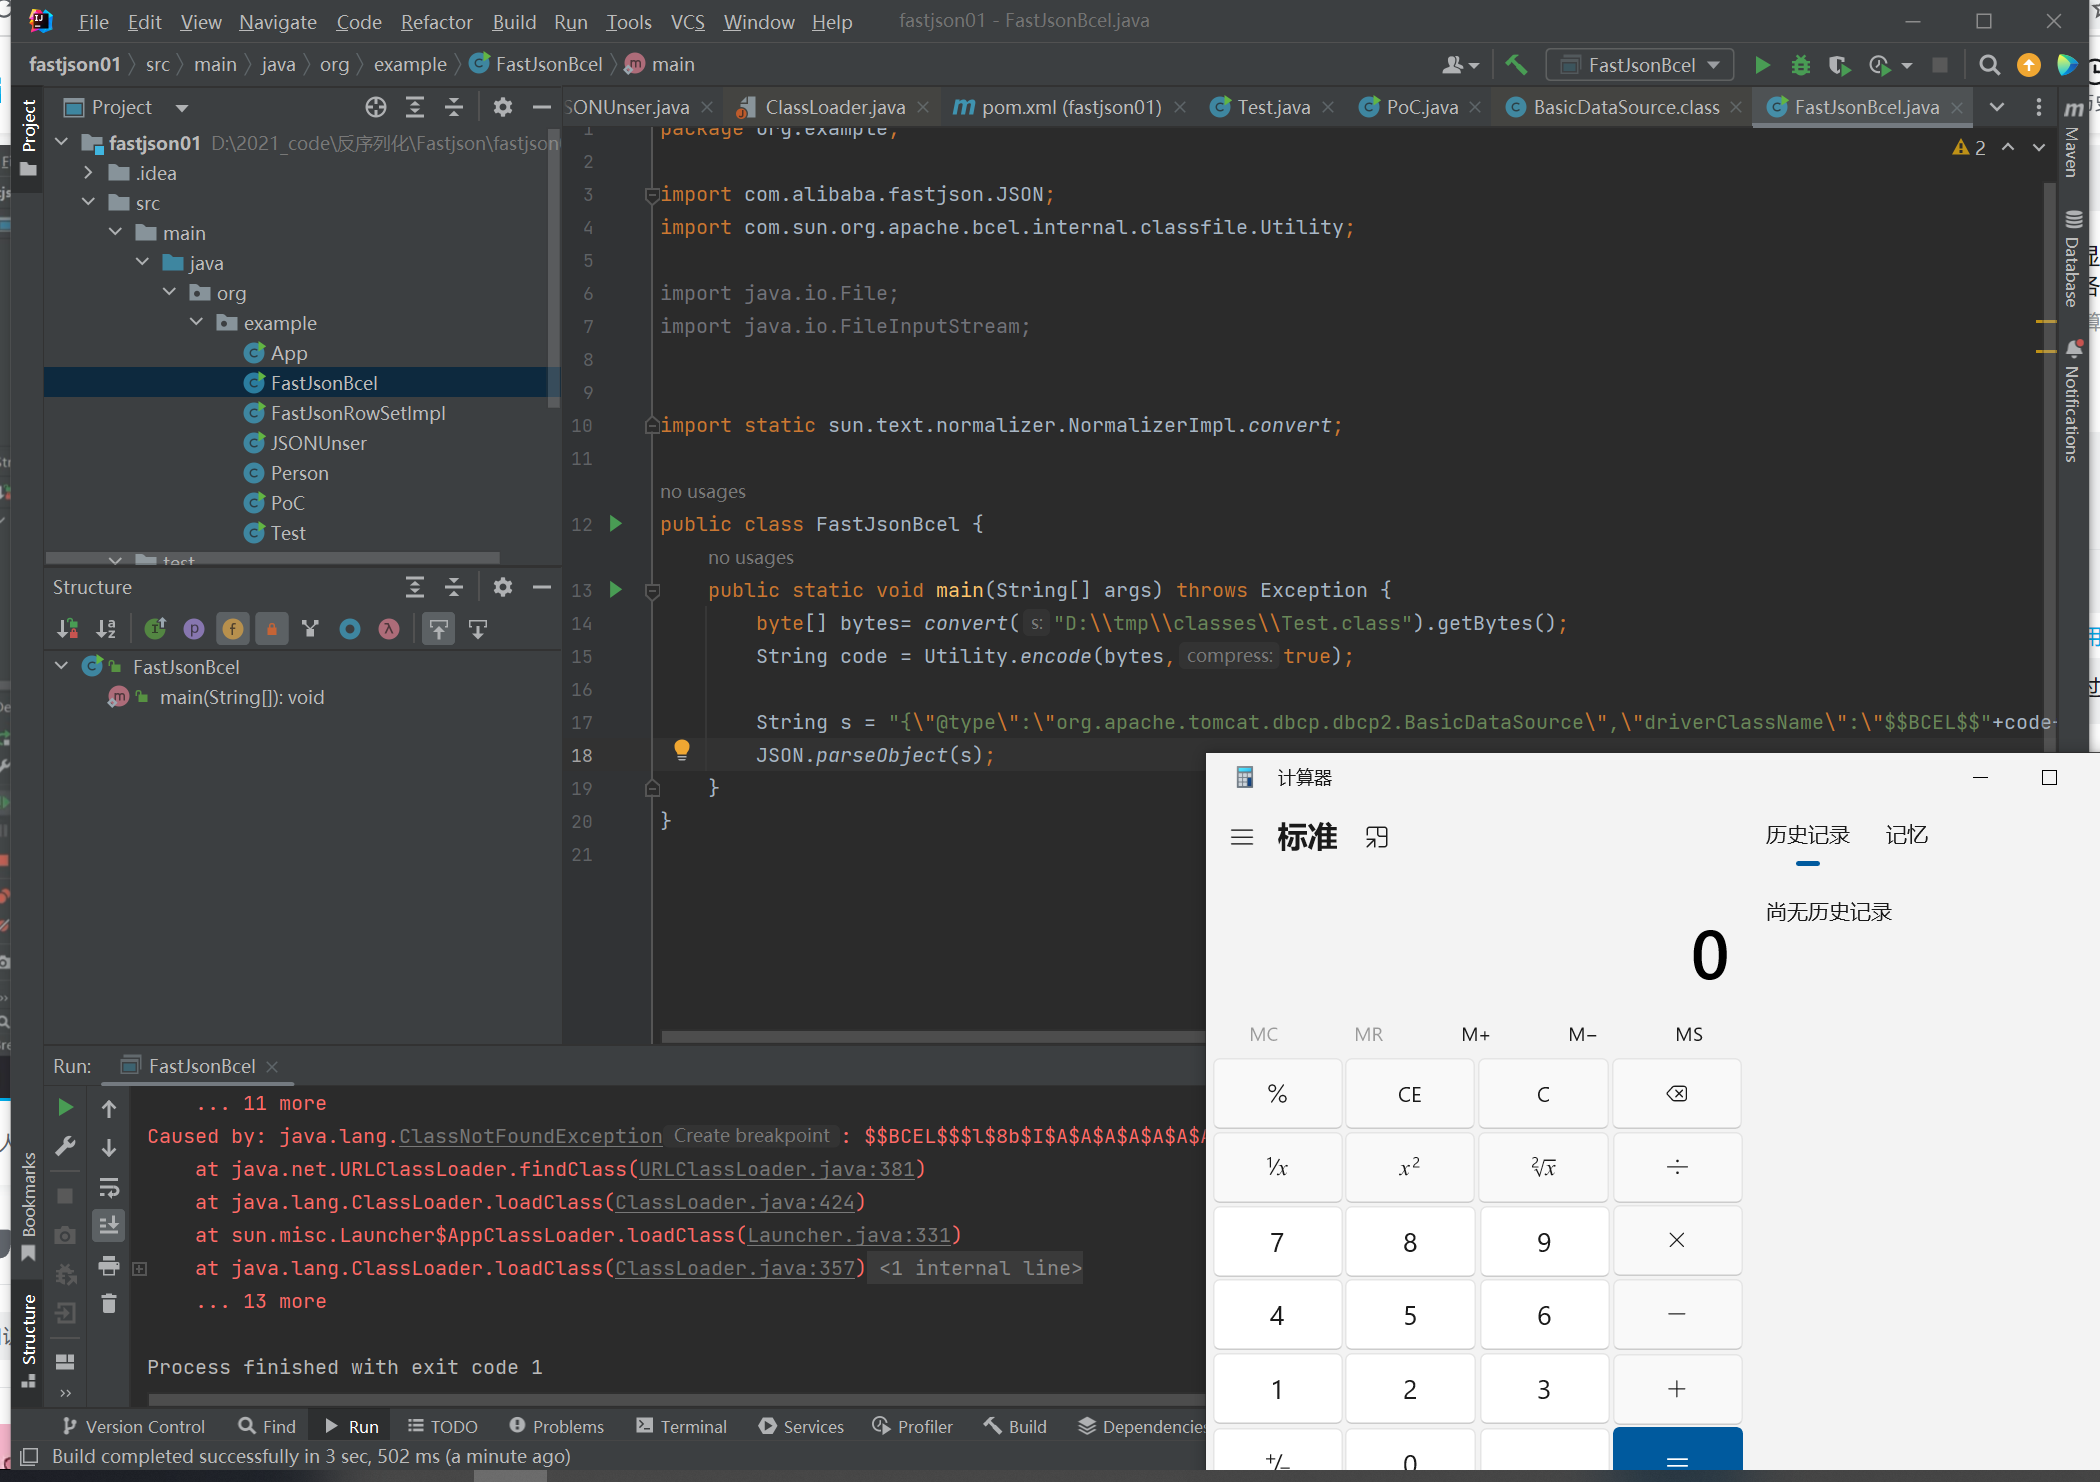Toggle Sort Alphabetically in Structure panel
The width and height of the screenshot is (2100, 1482).
pyautogui.click(x=106, y=629)
